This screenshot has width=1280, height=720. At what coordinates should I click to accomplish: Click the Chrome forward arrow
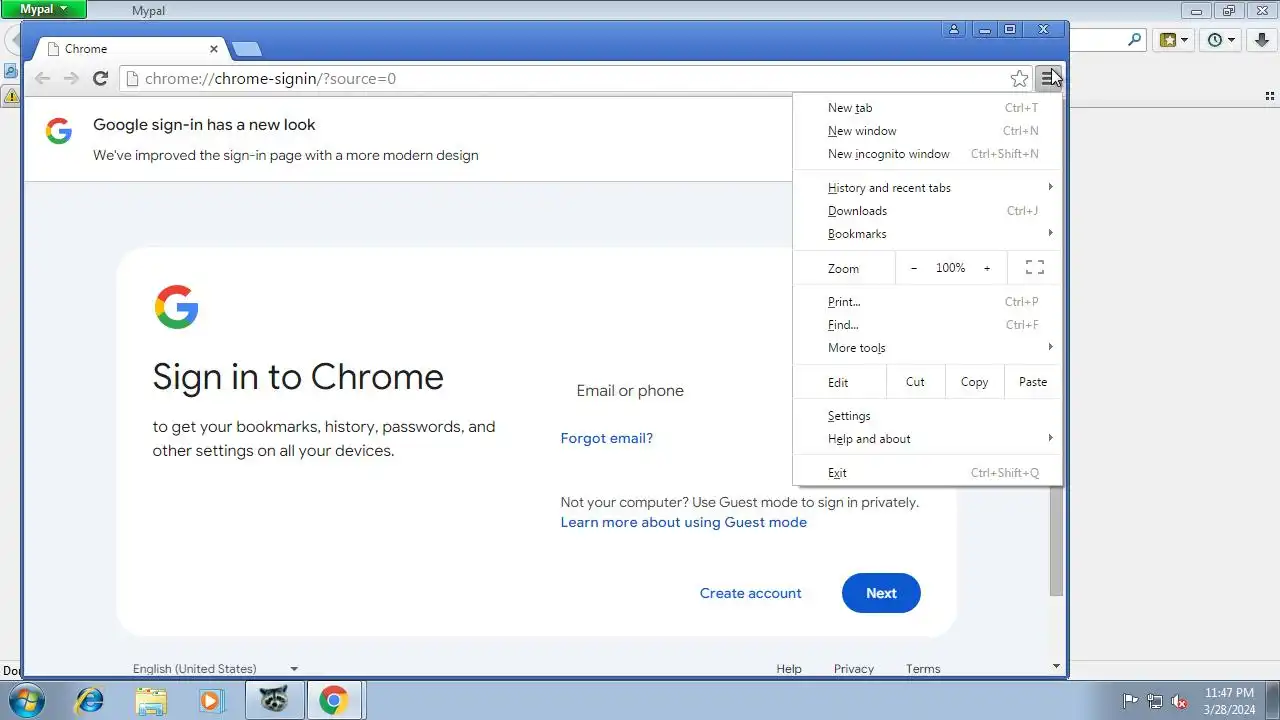coord(71,78)
